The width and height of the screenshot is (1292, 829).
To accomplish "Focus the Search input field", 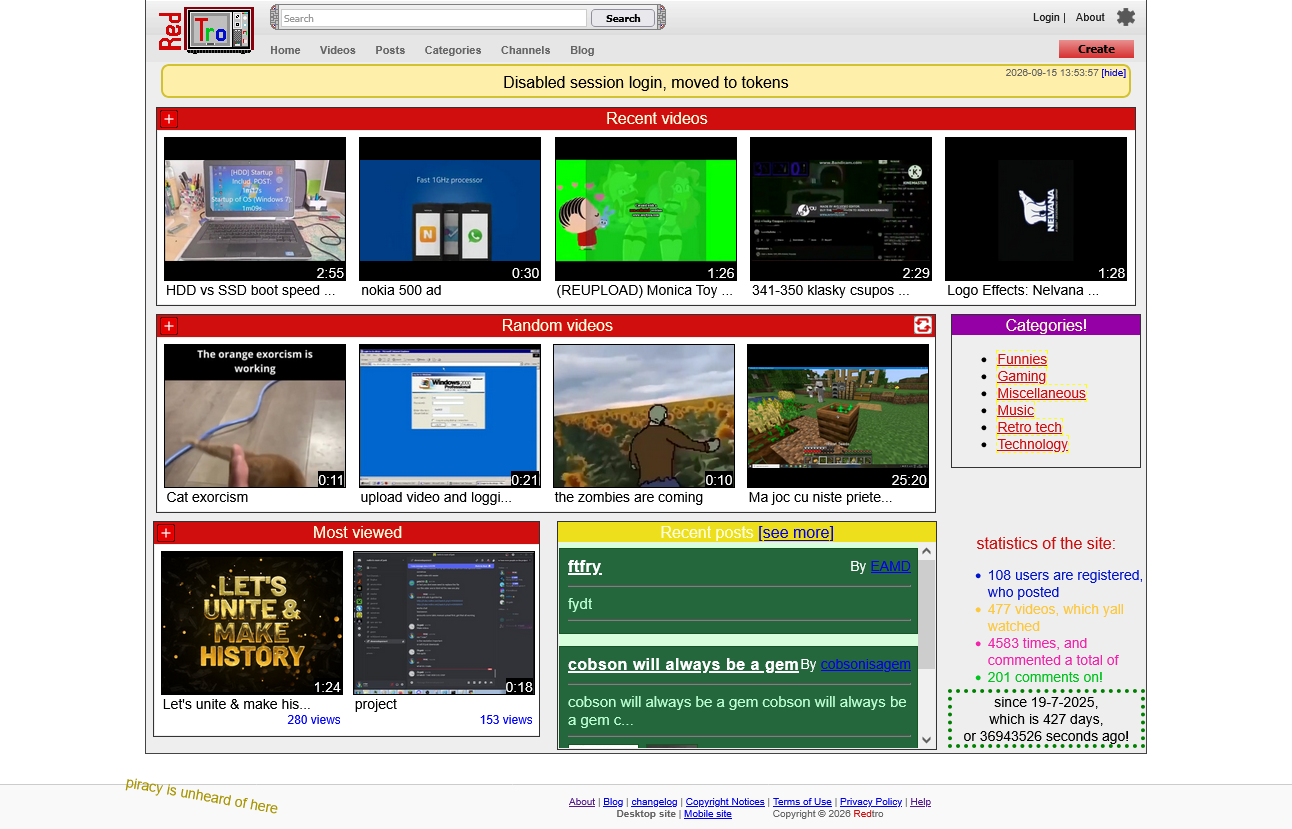I will (x=433, y=18).
